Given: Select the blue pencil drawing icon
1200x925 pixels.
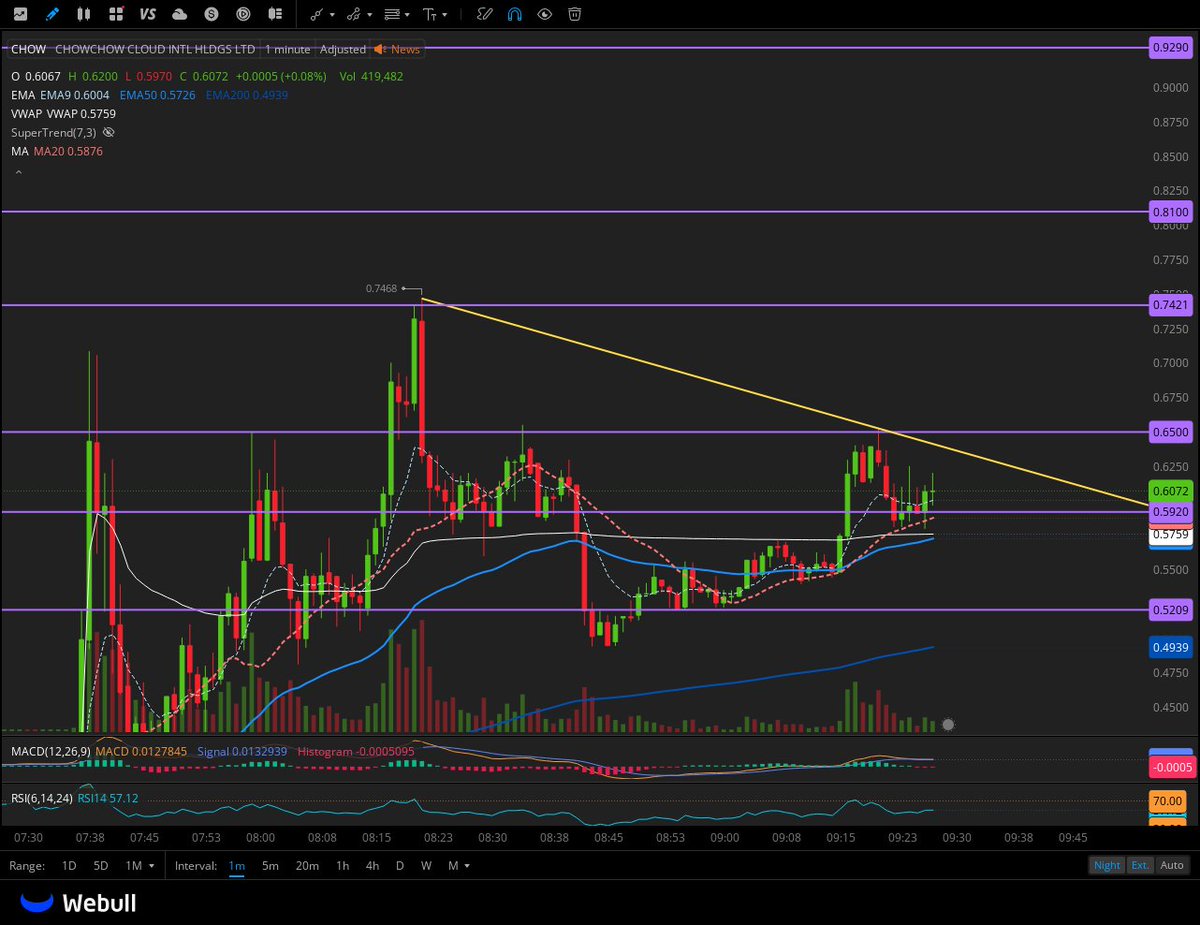Looking at the screenshot, I should (53, 14).
